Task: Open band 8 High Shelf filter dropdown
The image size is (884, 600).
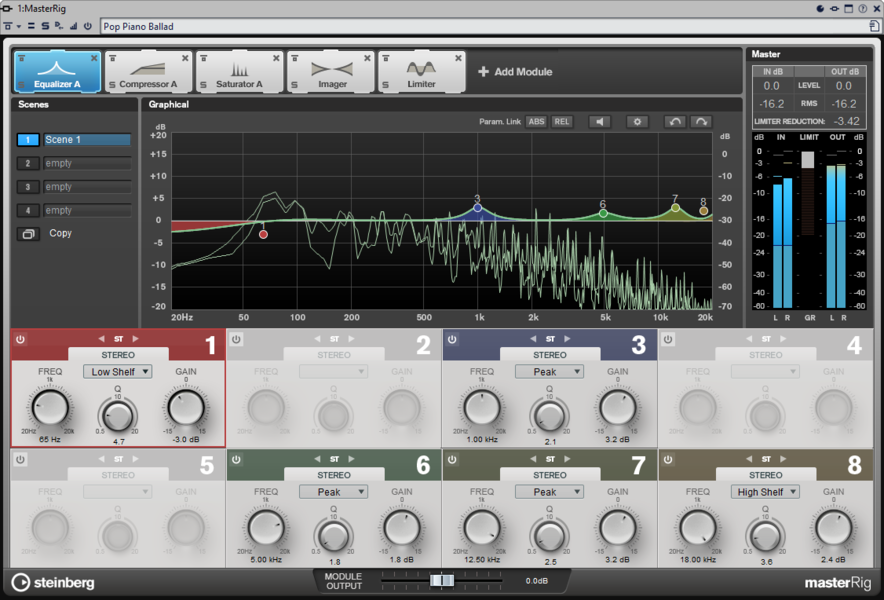Action: coord(766,492)
